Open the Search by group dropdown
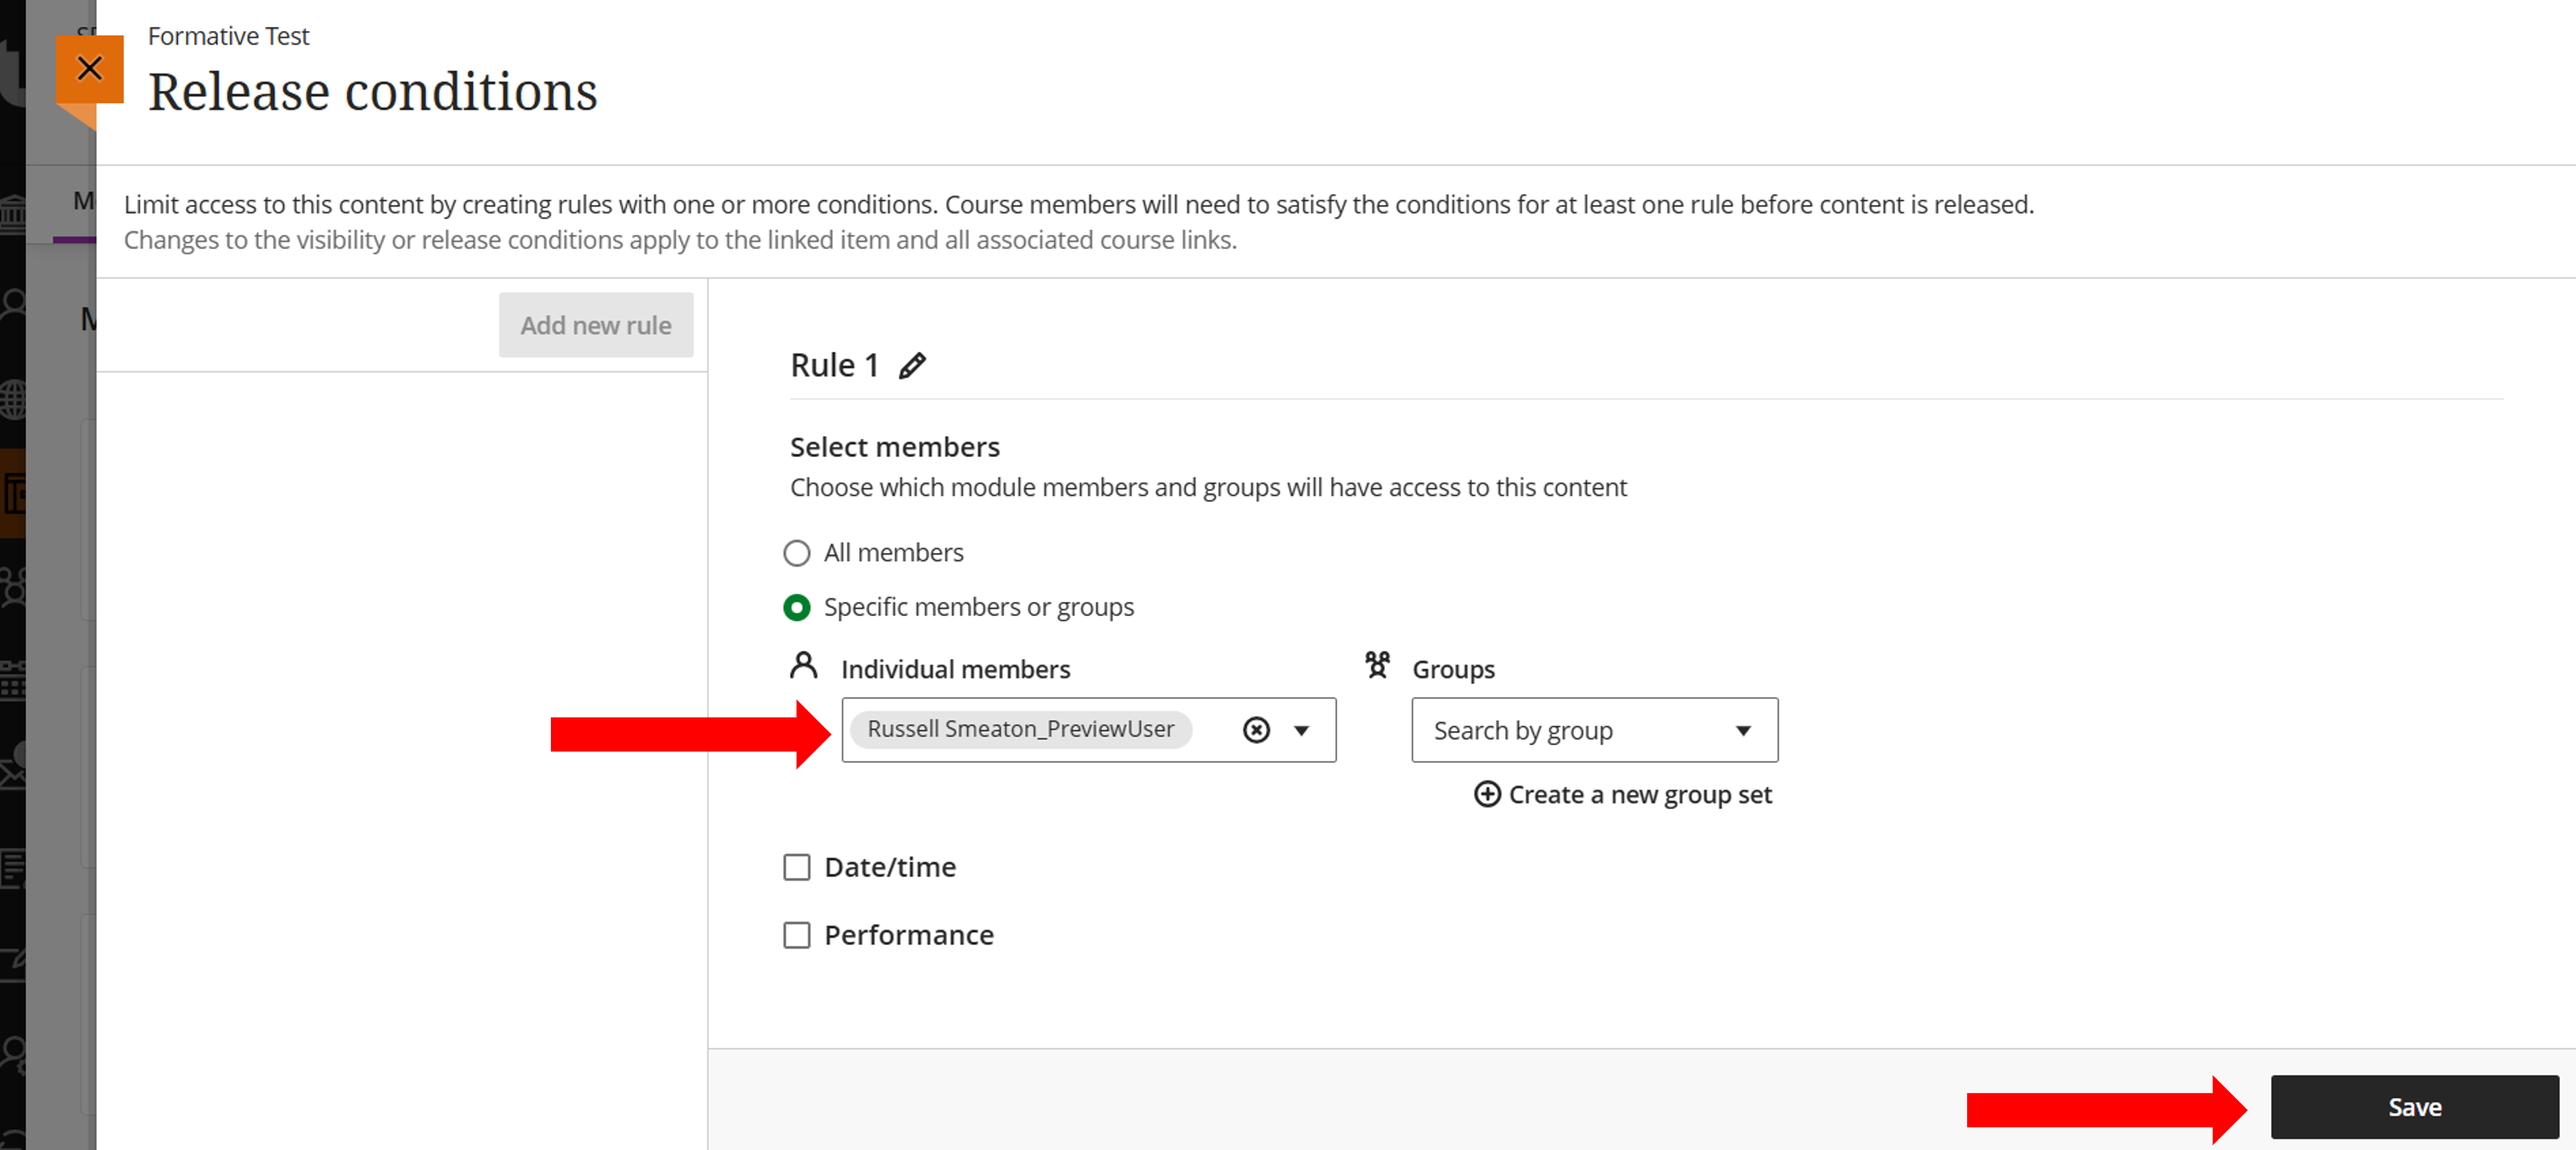This screenshot has width=2576, height=1150. pos(1594,730)
